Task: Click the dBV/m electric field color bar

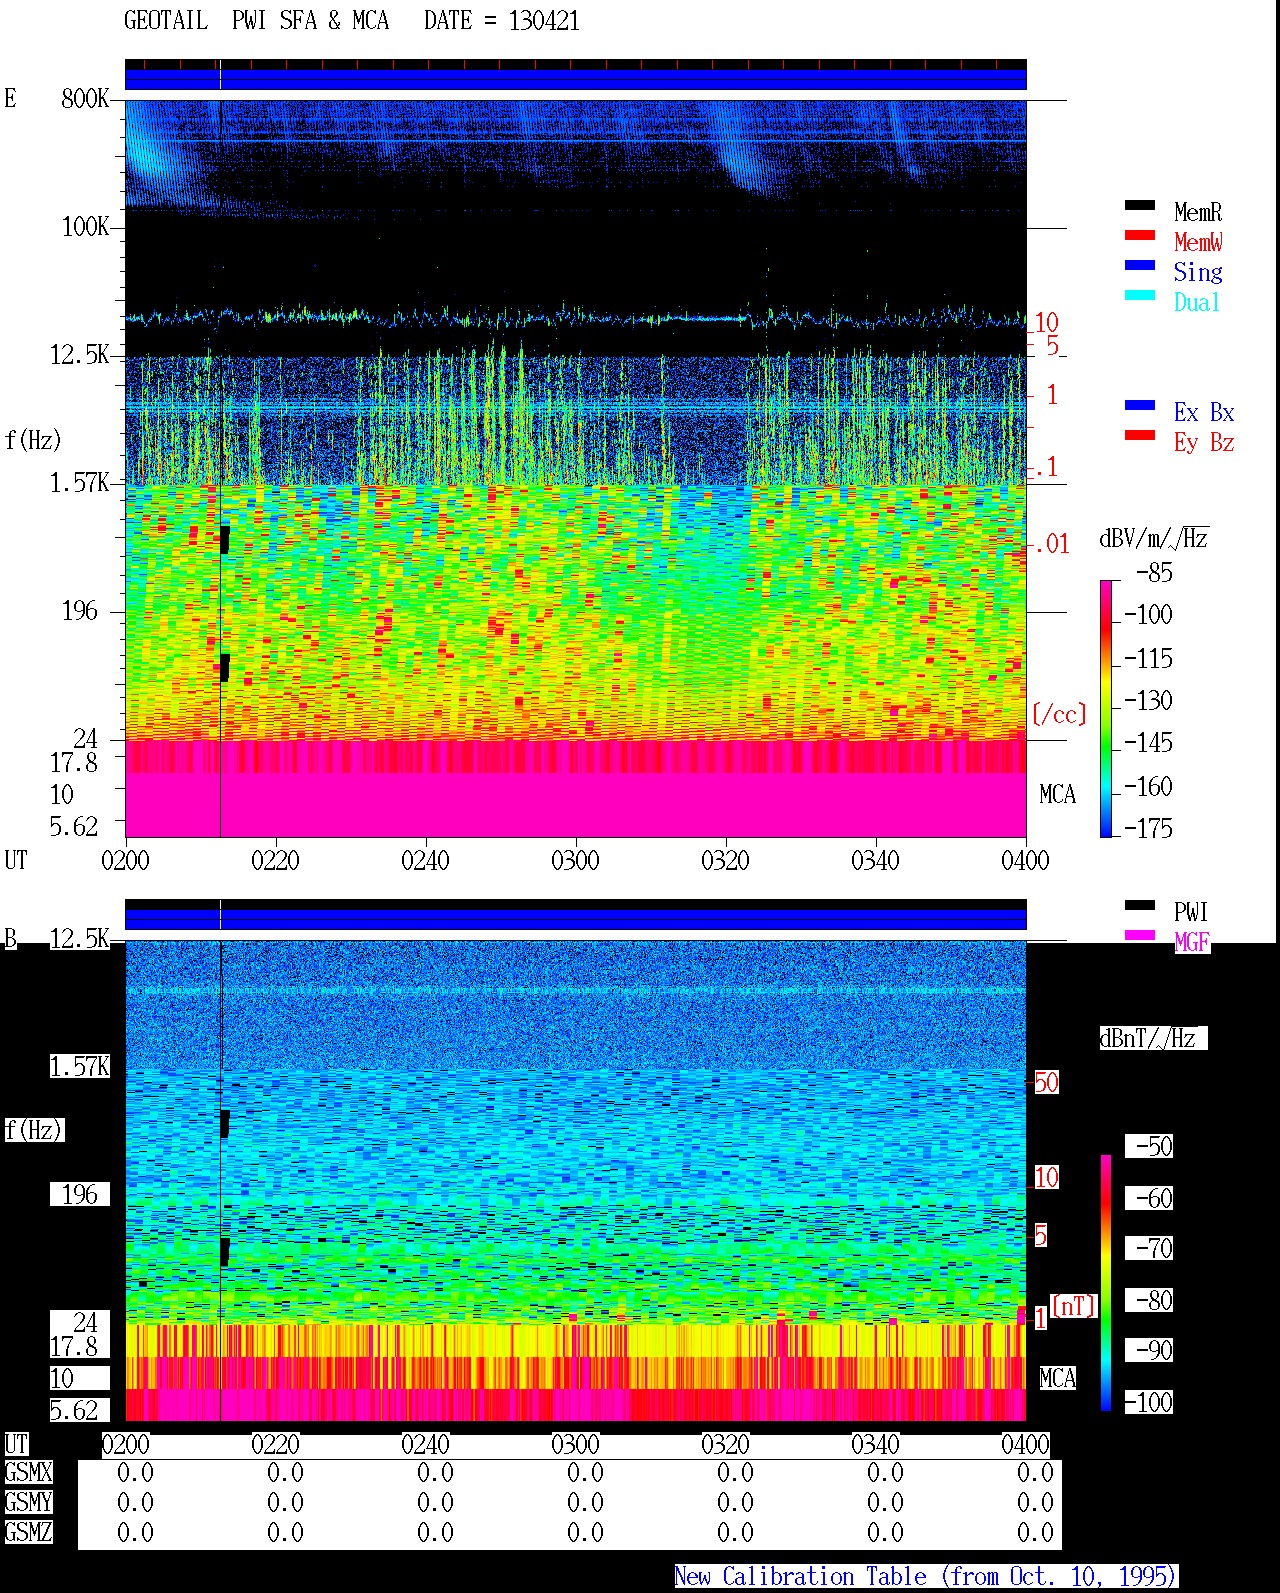Action: 1106,708
